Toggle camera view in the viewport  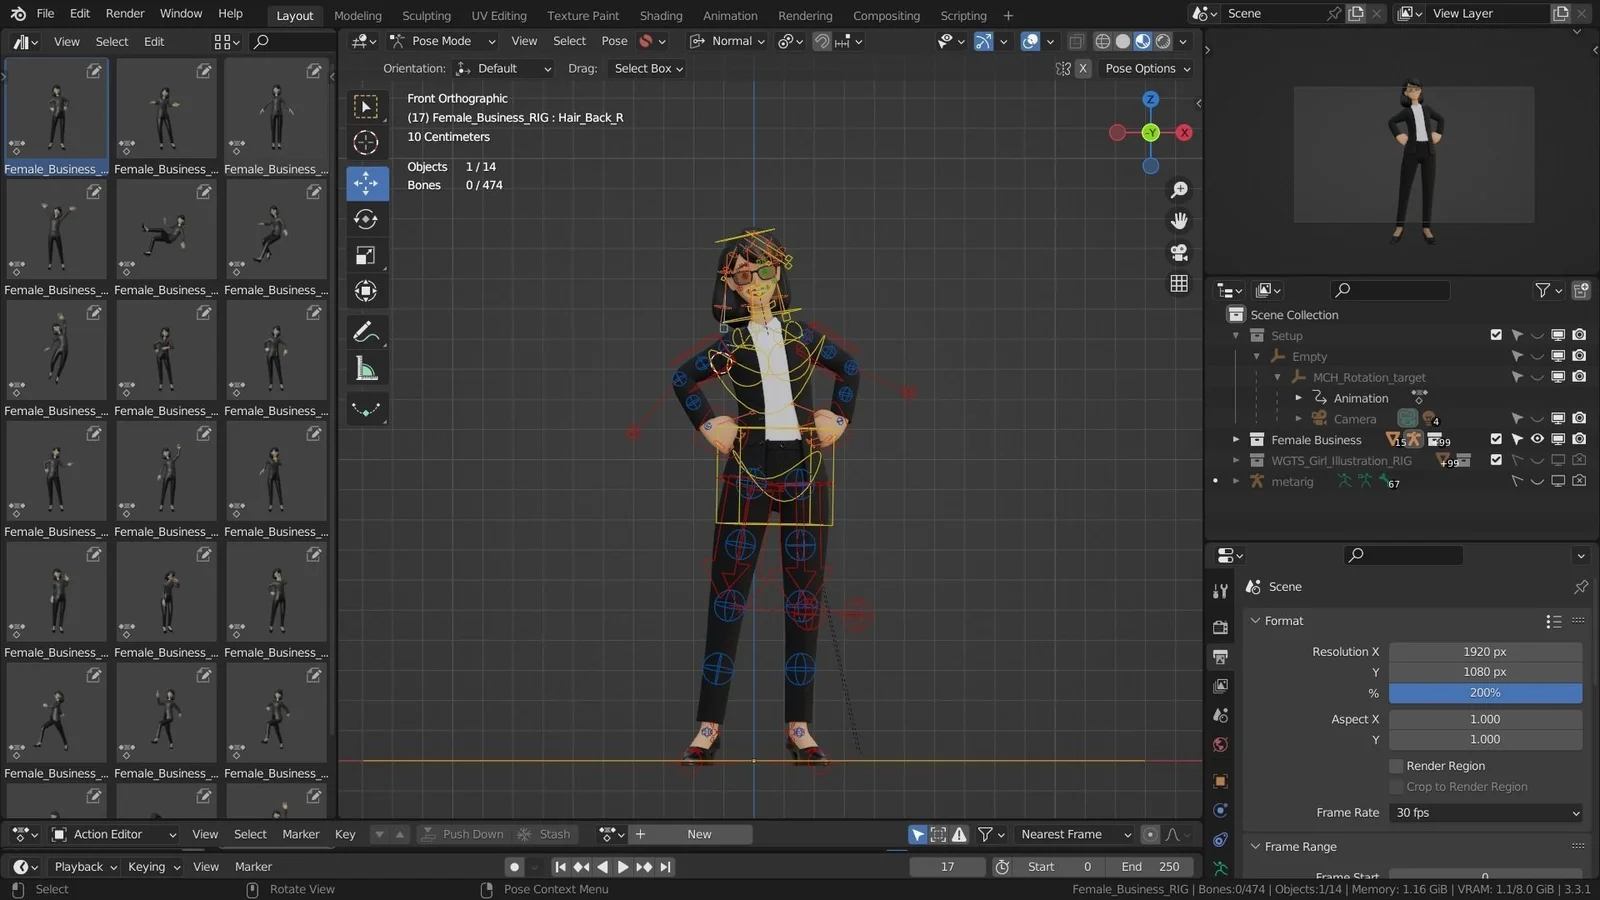point(1179,252)
